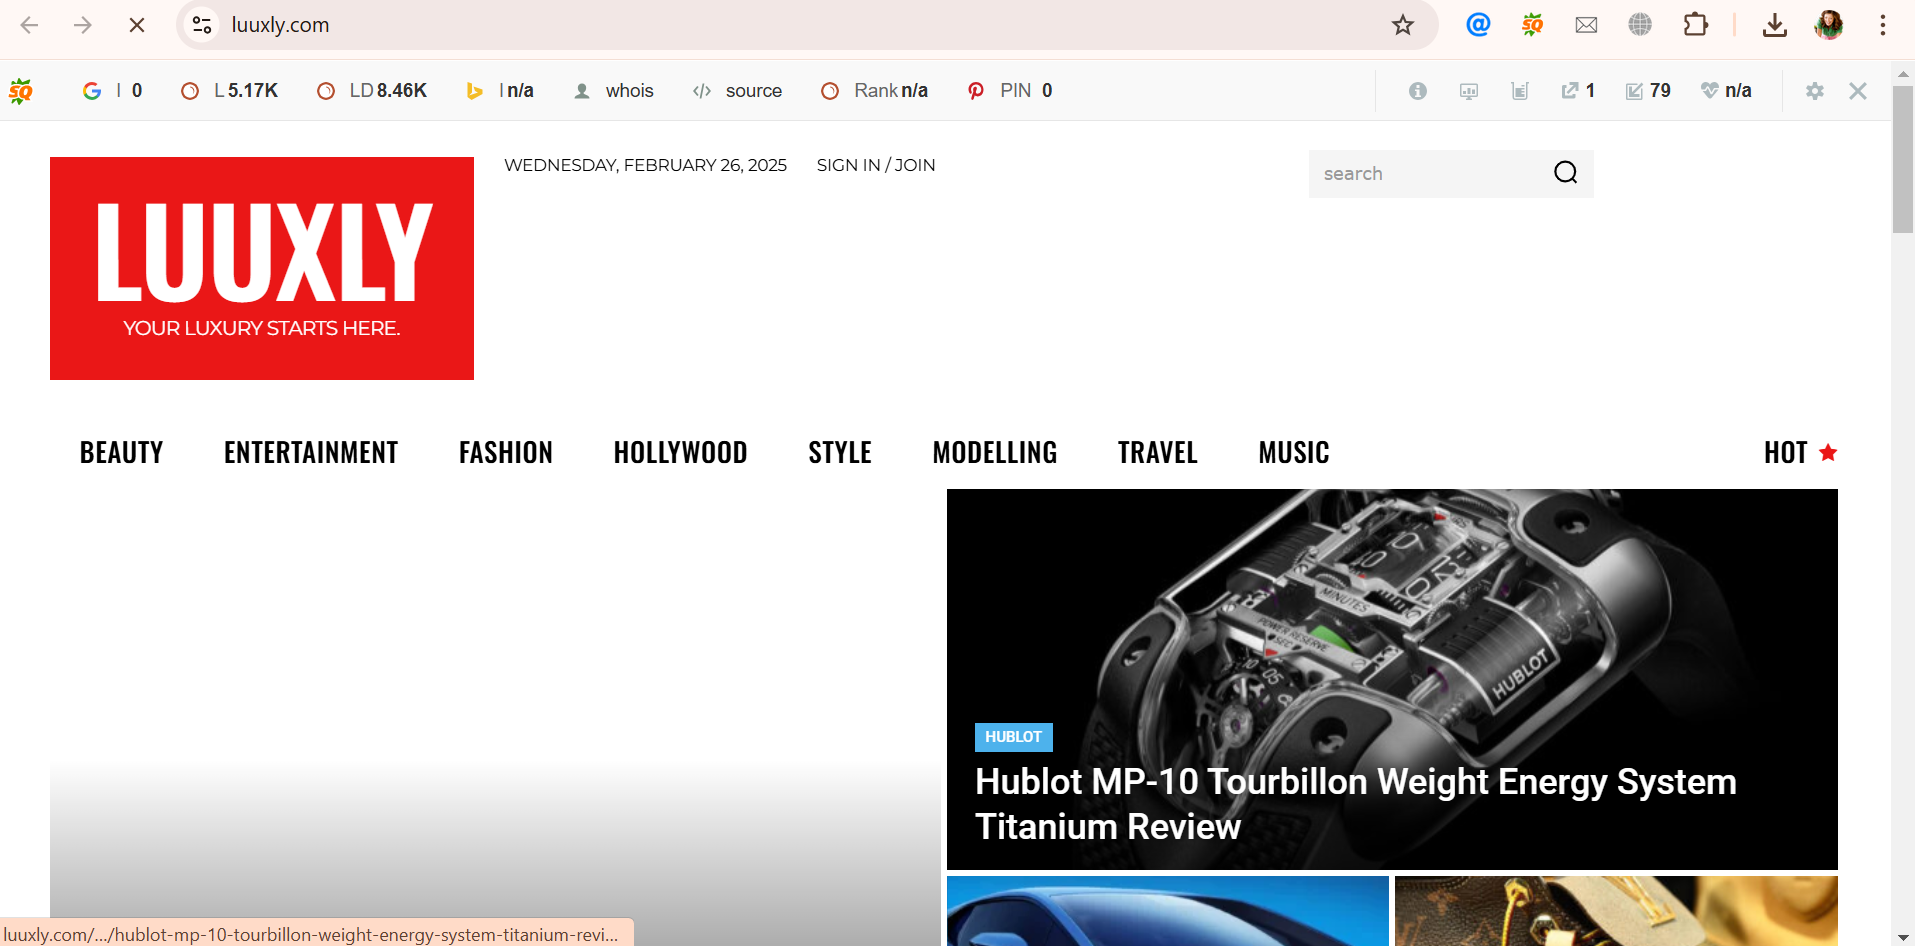Click the date text WEDNESDAY, FEBRUARY 26, 2025

[x=645, y=165]
